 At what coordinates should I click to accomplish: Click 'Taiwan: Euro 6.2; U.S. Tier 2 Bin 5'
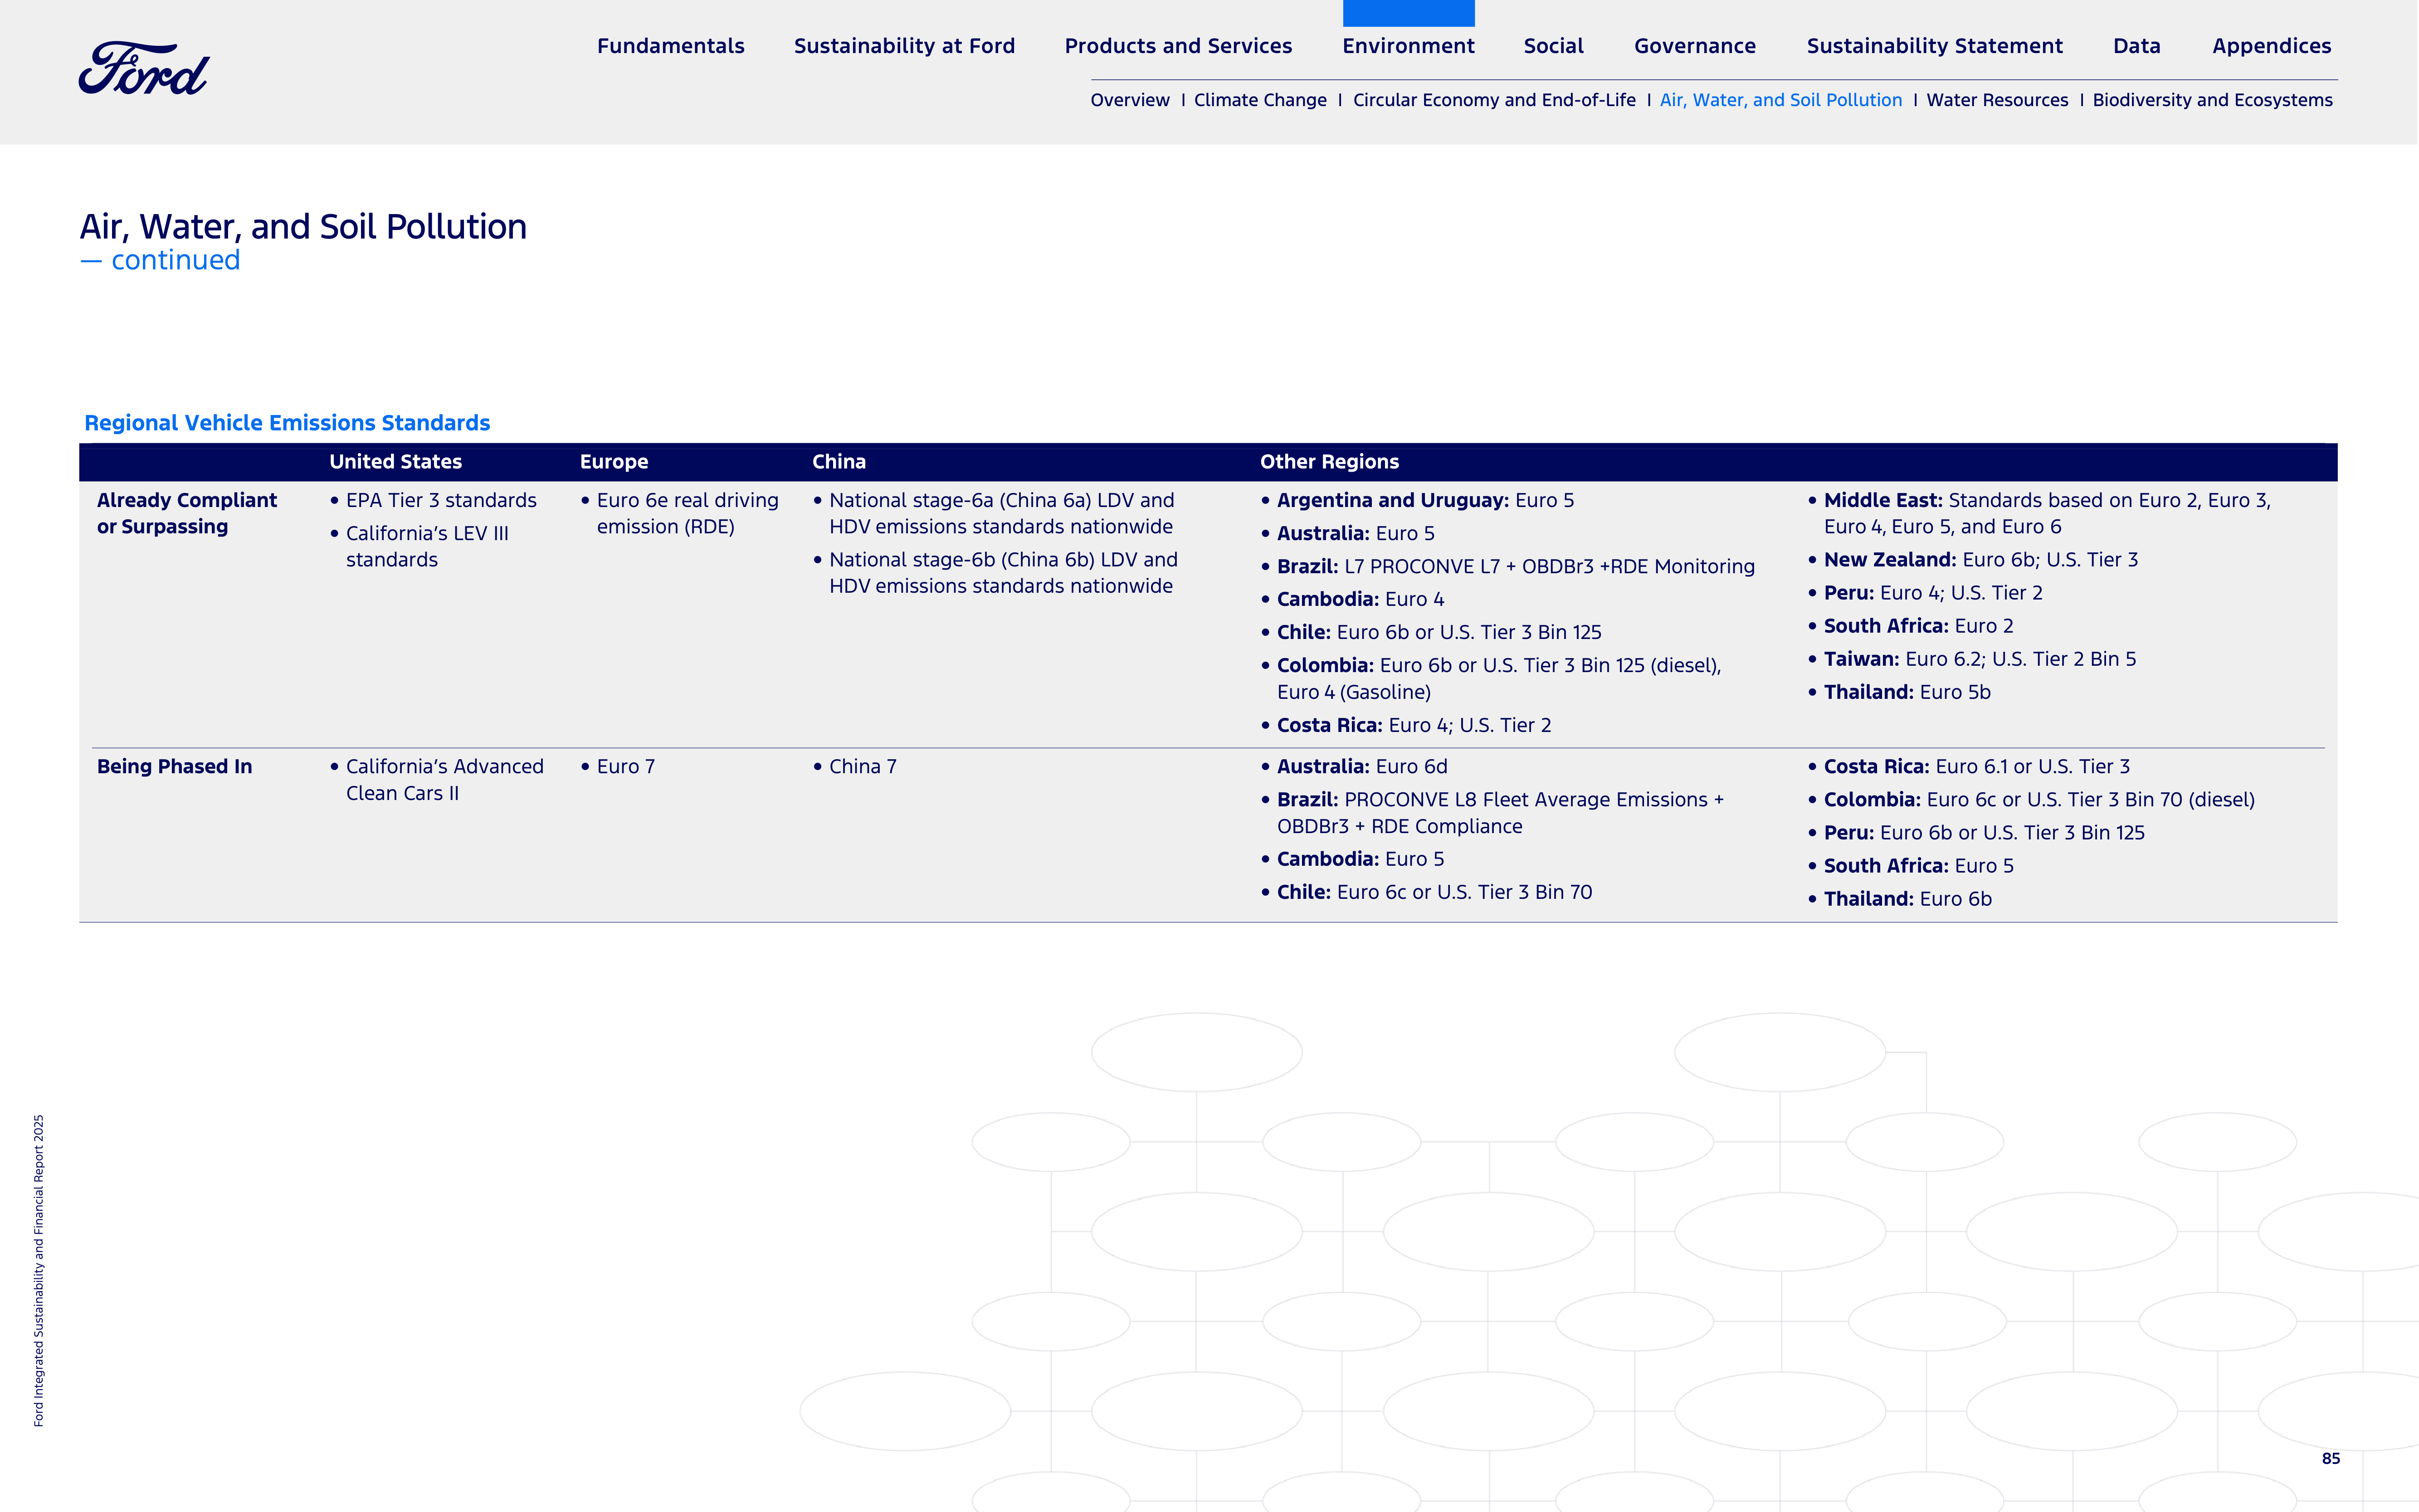[1979, 659]
